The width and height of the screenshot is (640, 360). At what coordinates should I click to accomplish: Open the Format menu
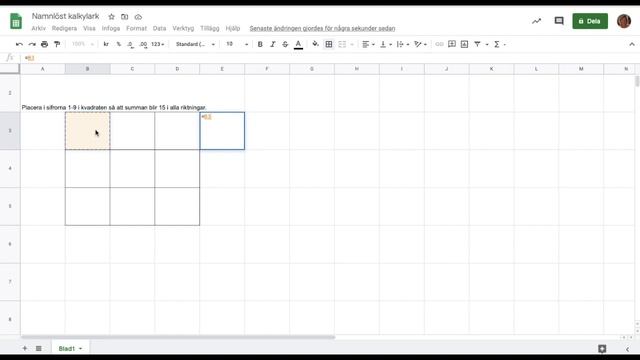[136, 28]
